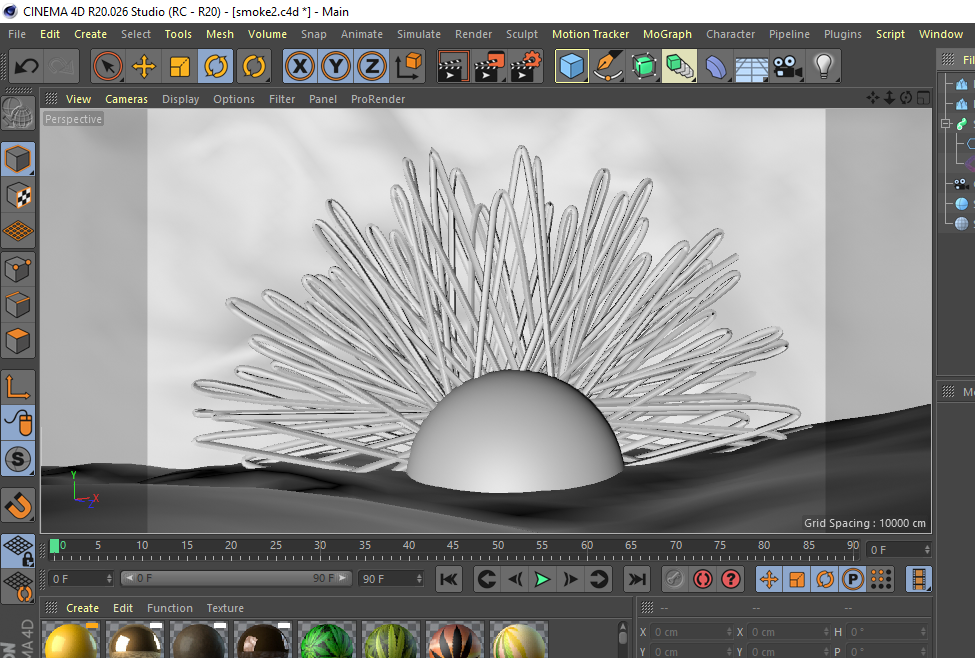Add a Light object
The image size is (975, 658).
[824, 66]
